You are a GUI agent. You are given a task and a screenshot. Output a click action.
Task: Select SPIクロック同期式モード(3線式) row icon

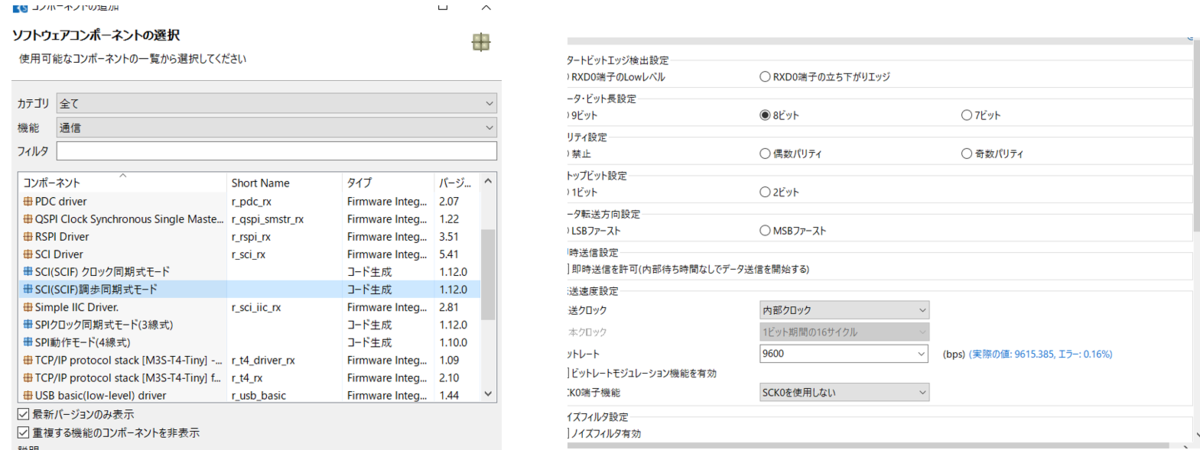(27, 325)
